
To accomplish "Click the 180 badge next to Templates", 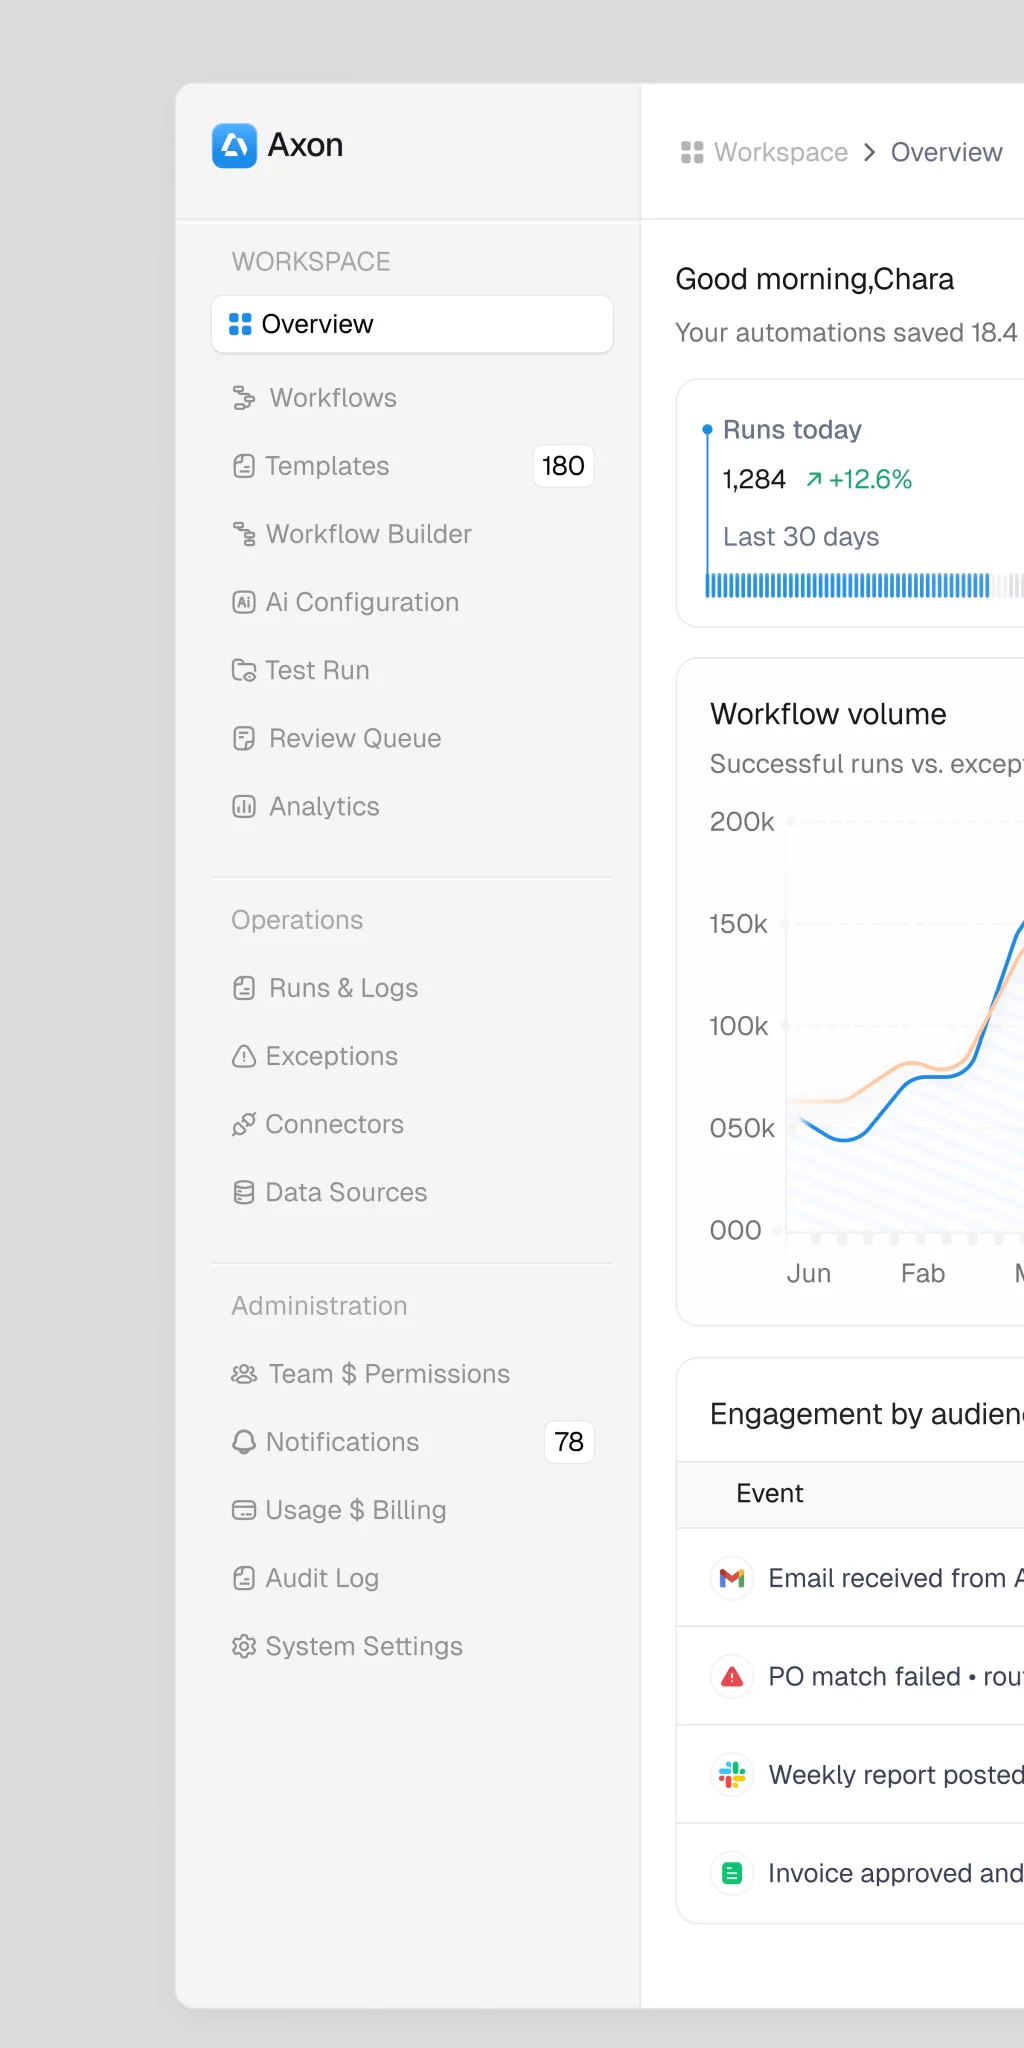I will pyautogui.click(x=563, y=466).
